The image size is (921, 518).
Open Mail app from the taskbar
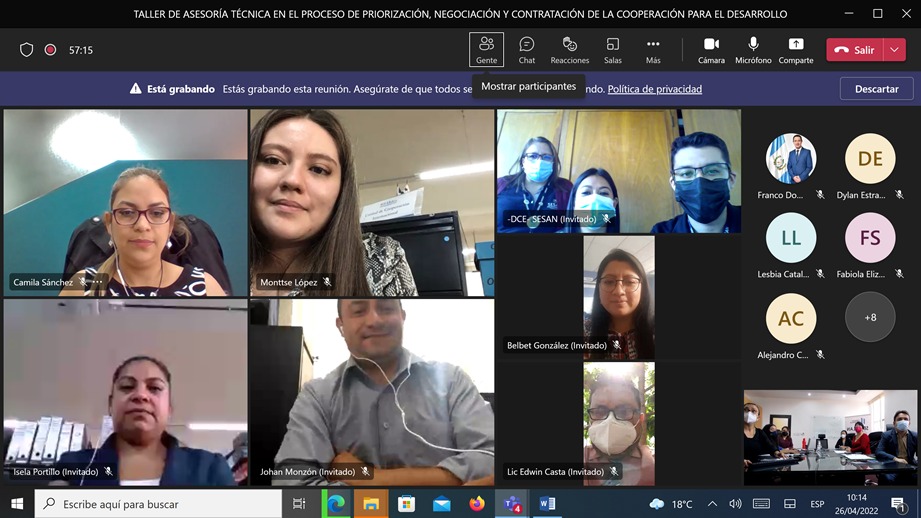pos(442,504)
